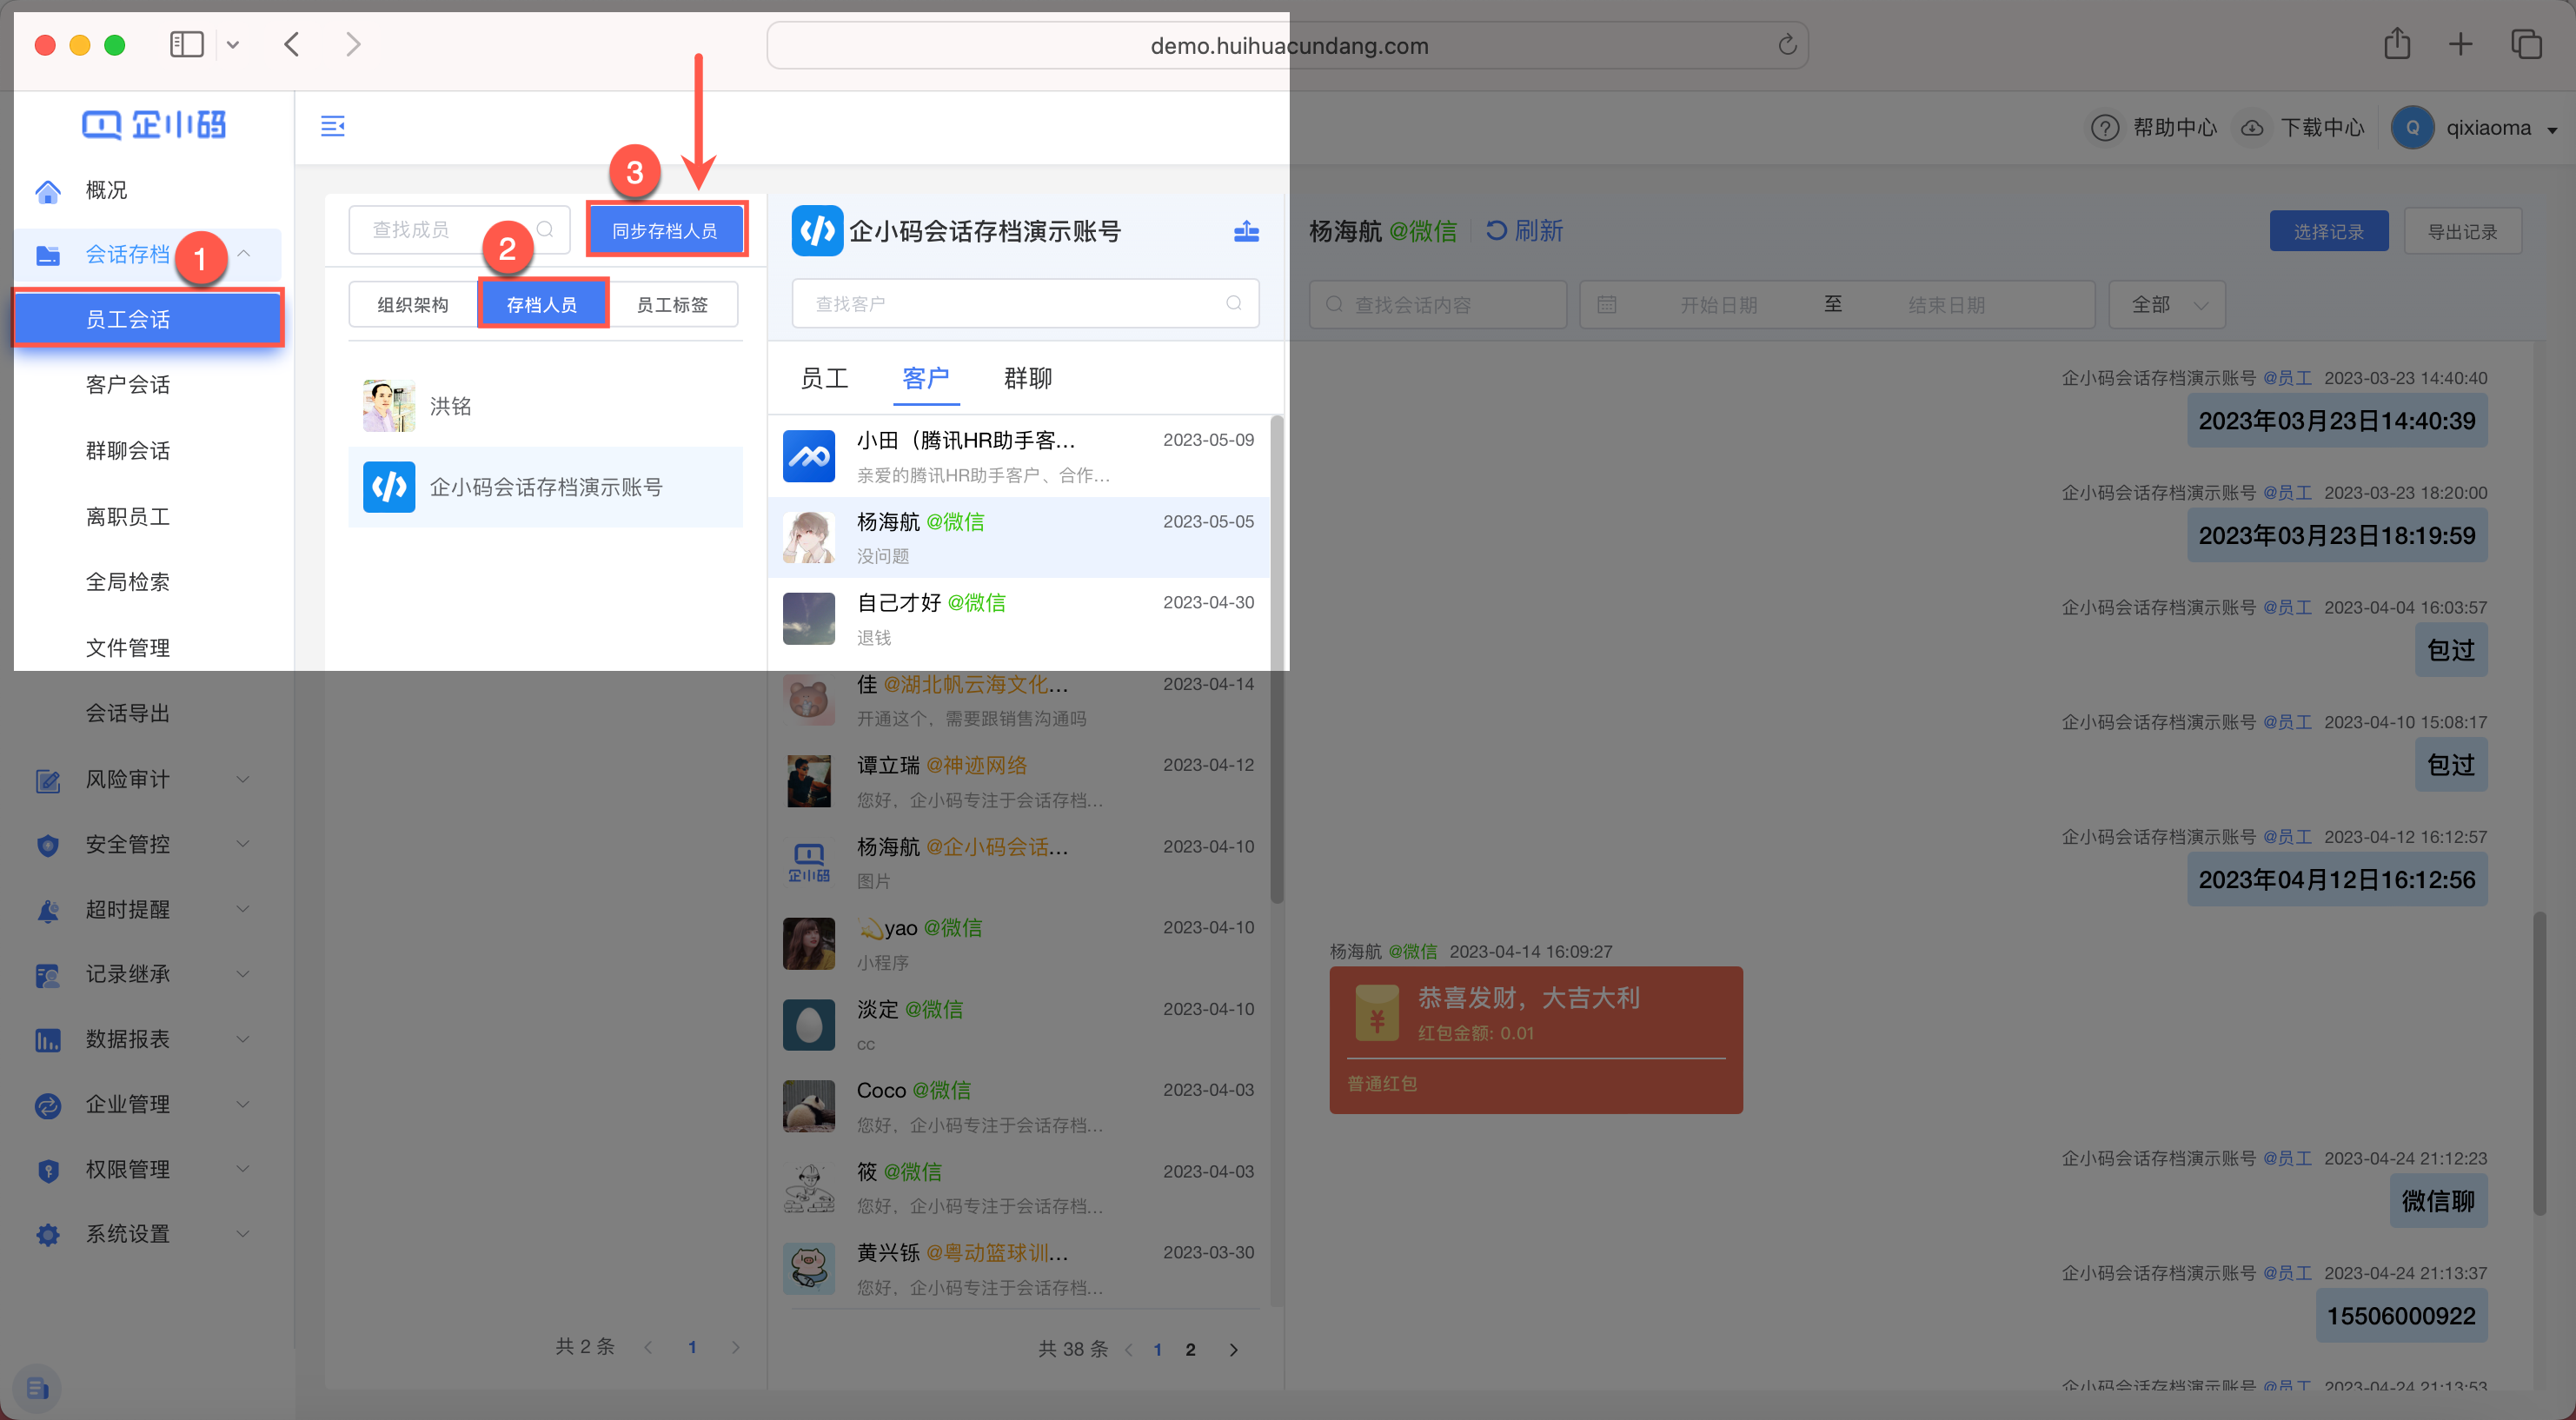Image resolution: width=2576 pixels, height=1420 pixels.
Task: Click the search icon in 查找成员 field
Action: [545, 229]
